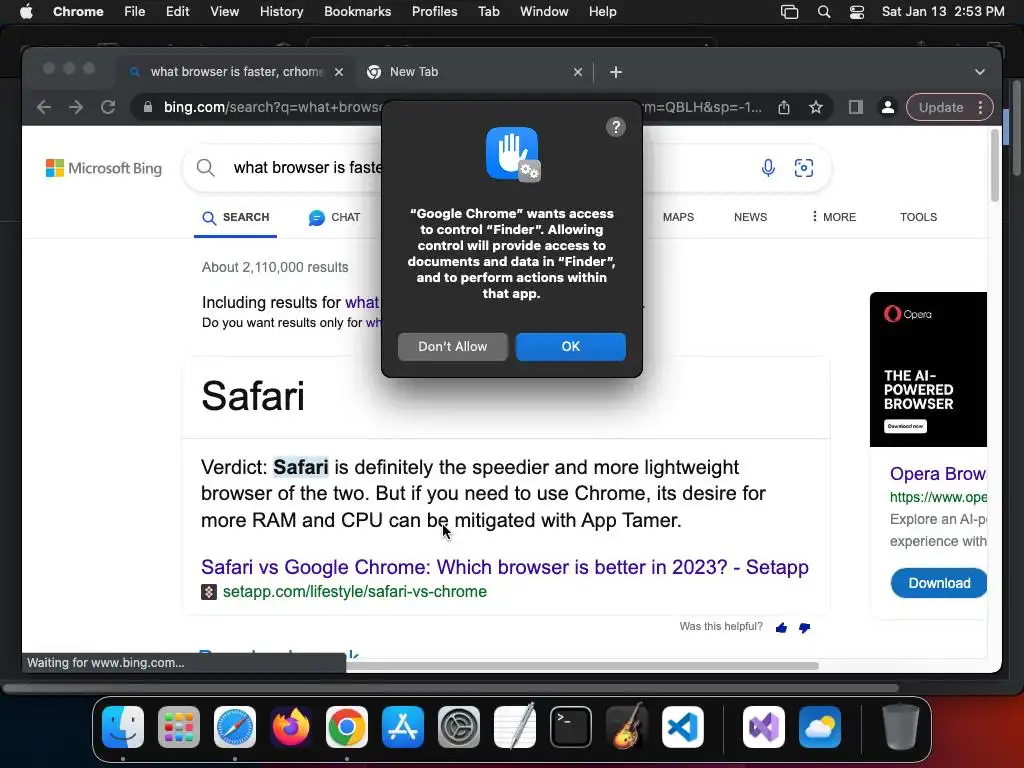Open the Chrome three-dot menu
The image size is (1024, 768).
(980, 107)
